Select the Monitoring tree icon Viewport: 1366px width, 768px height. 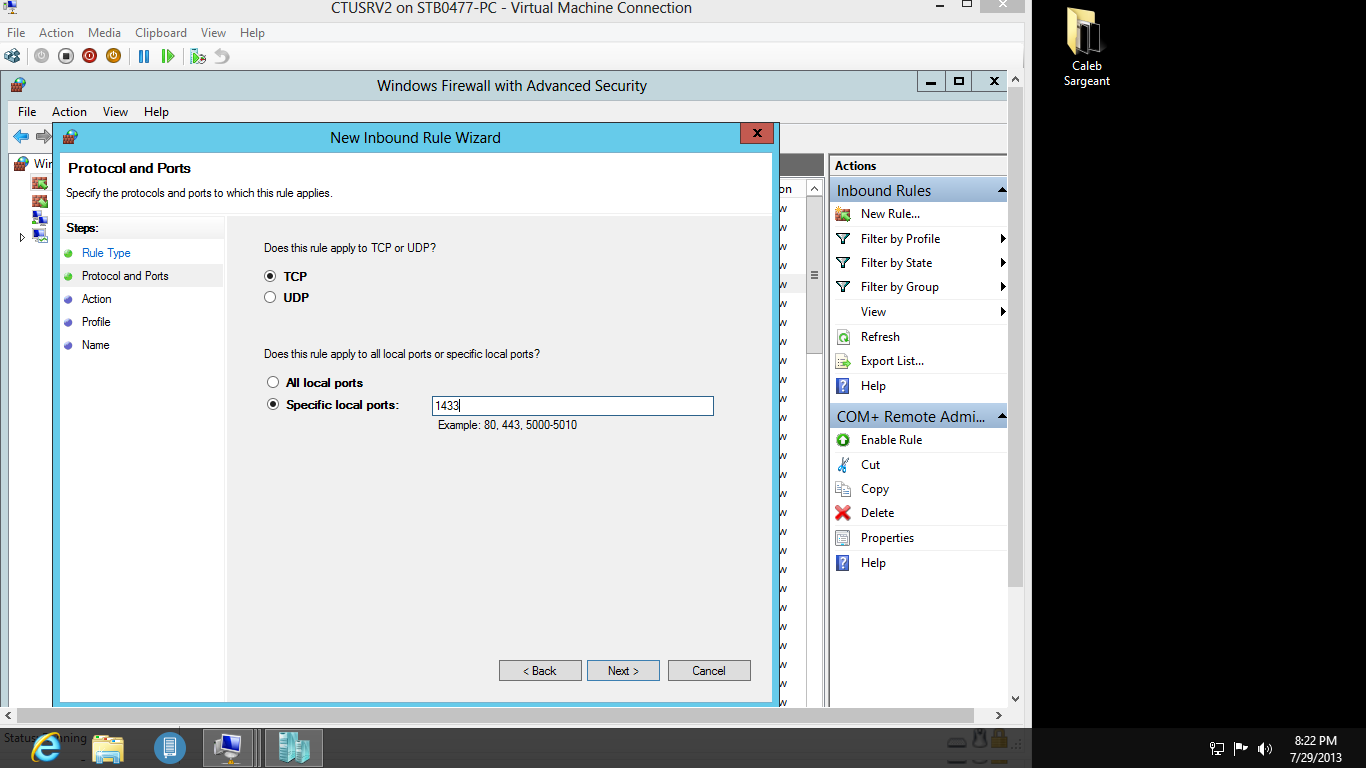pos(39,236)
